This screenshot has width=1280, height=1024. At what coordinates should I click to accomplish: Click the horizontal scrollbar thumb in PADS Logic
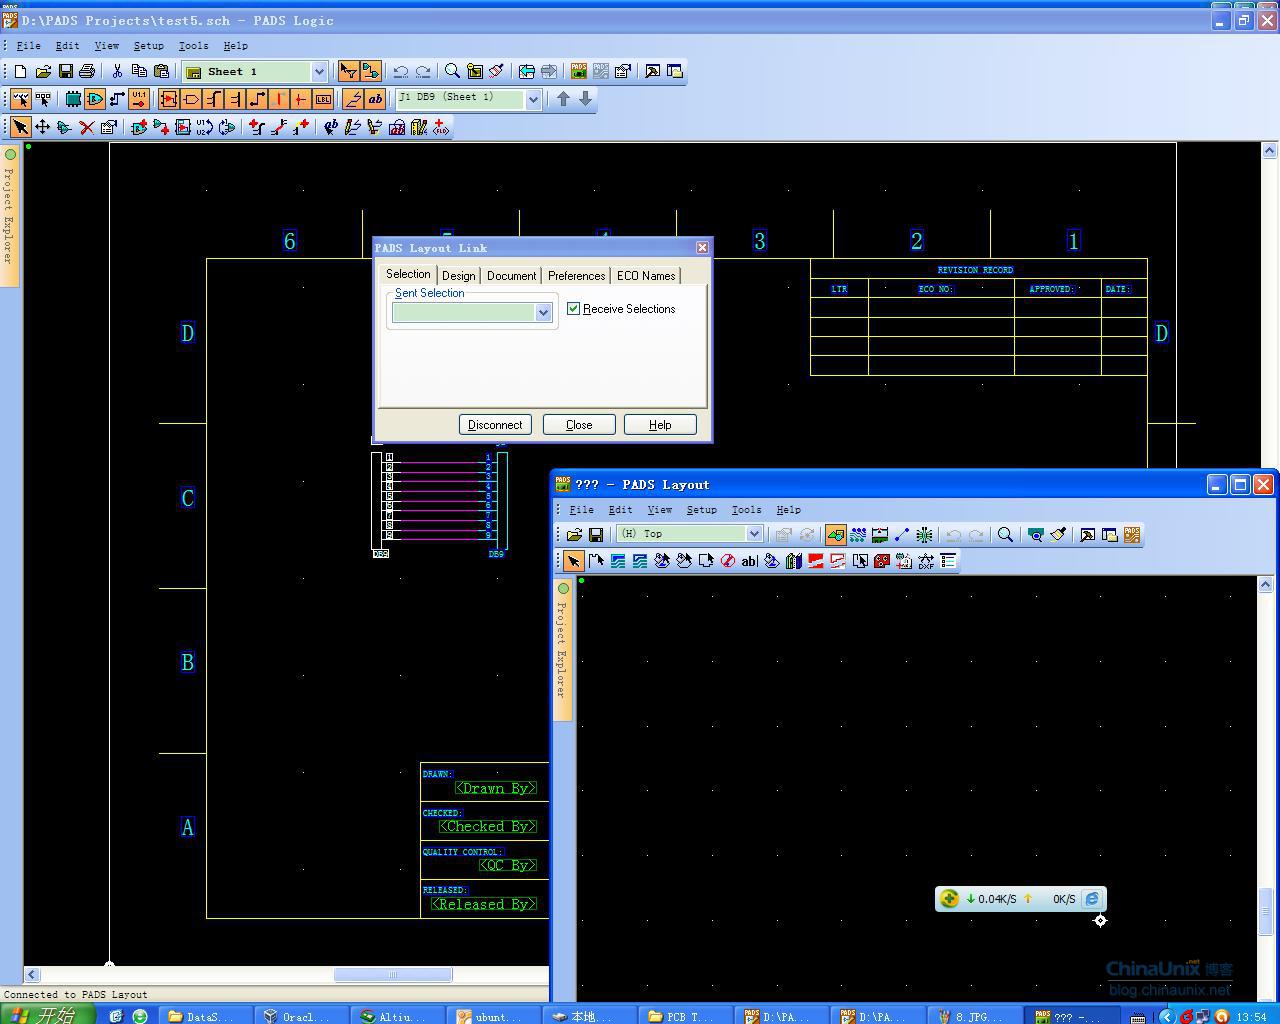click(x=392, y=974)
